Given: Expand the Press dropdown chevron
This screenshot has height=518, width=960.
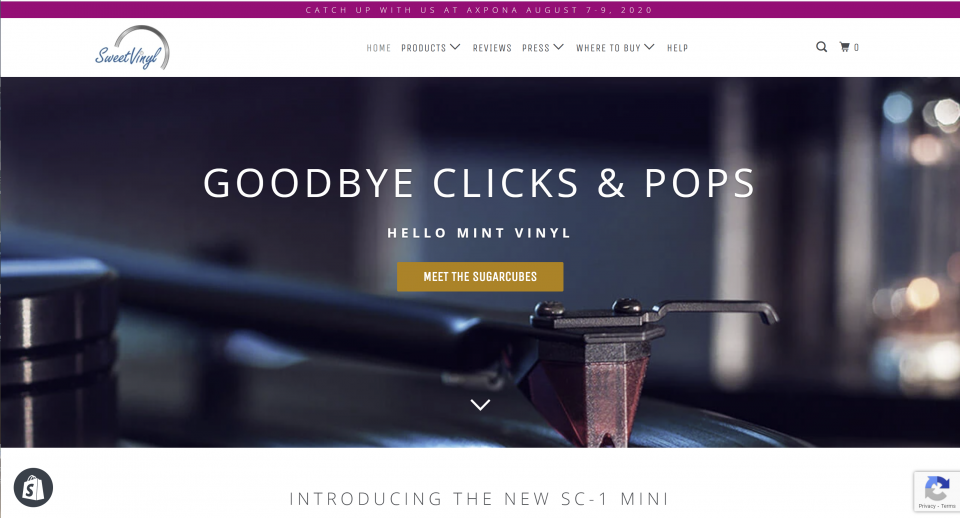Looking at the screenshot, I should click(x=558, y=47).
